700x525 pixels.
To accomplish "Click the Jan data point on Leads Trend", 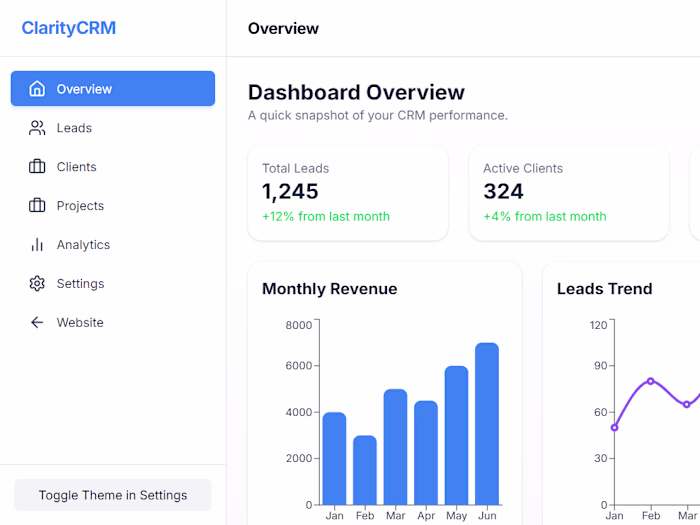I will pos(614,428).
